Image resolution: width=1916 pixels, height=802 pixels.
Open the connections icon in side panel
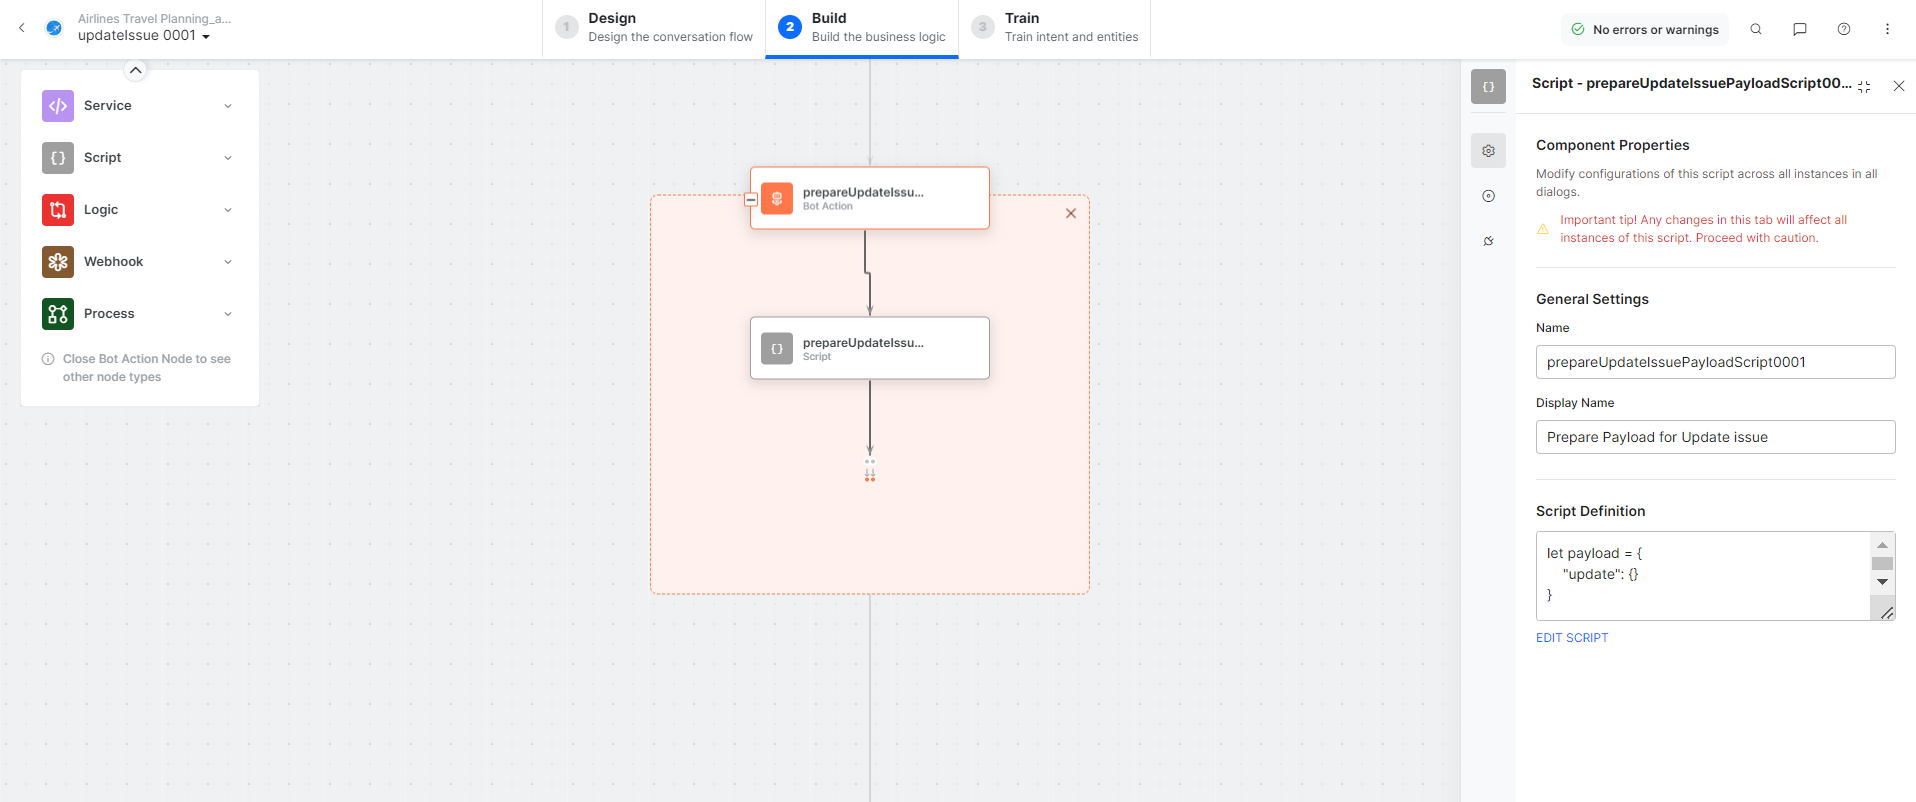coord(1488,241)
